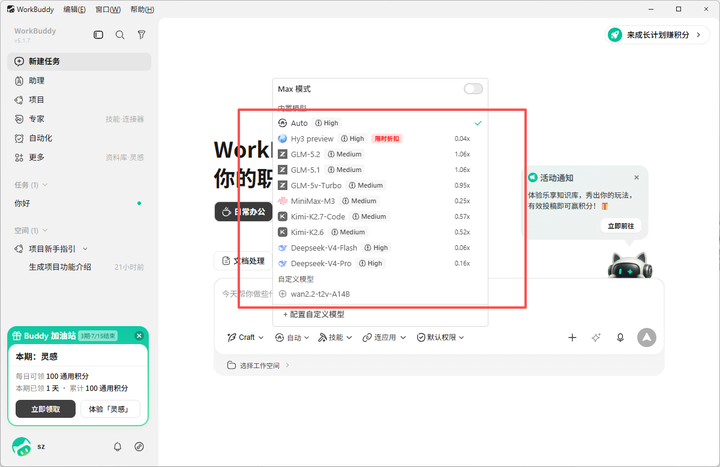Image resolution: width=720 pixels, height=467 pixels.
Task: Expand the 项目新手指引 chevron
Action: point(85,249)
